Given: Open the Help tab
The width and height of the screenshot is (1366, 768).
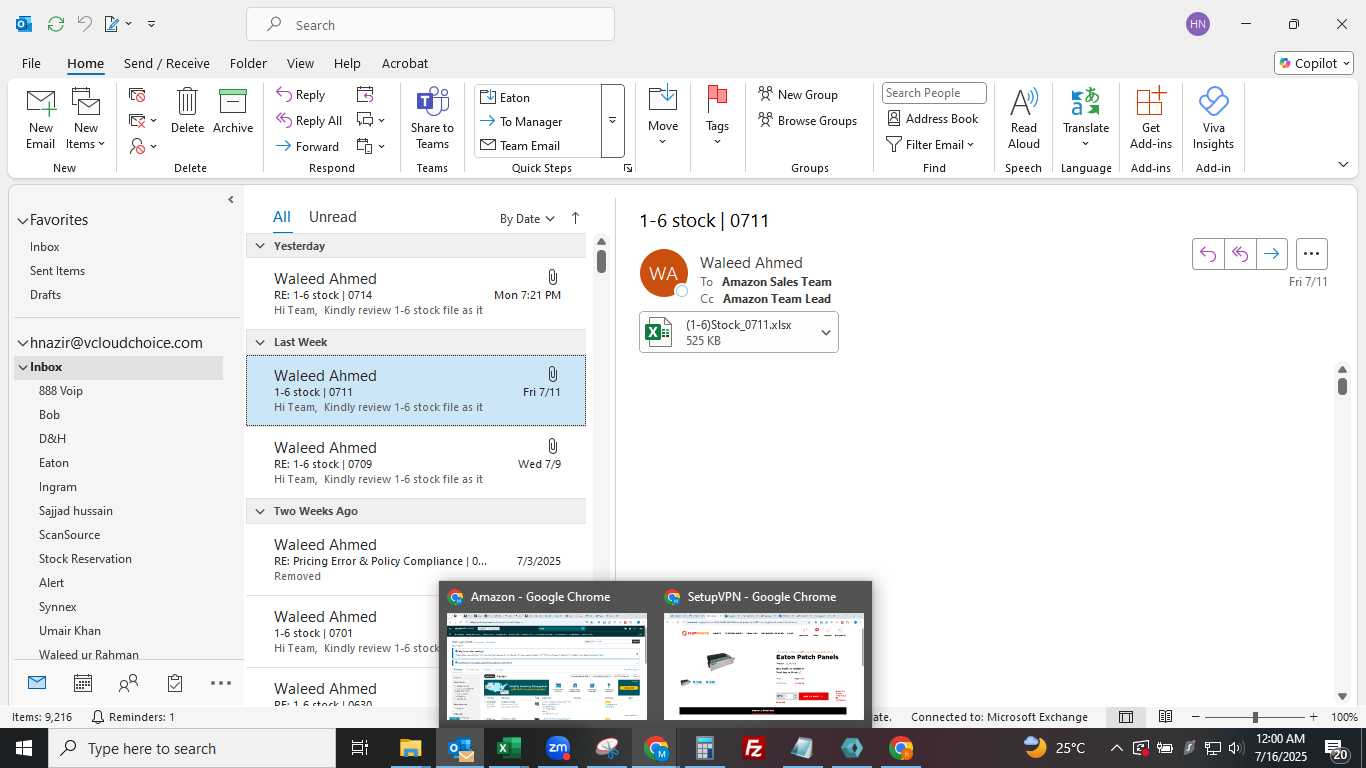Looking at the screenshot, I should pos(347,63).
